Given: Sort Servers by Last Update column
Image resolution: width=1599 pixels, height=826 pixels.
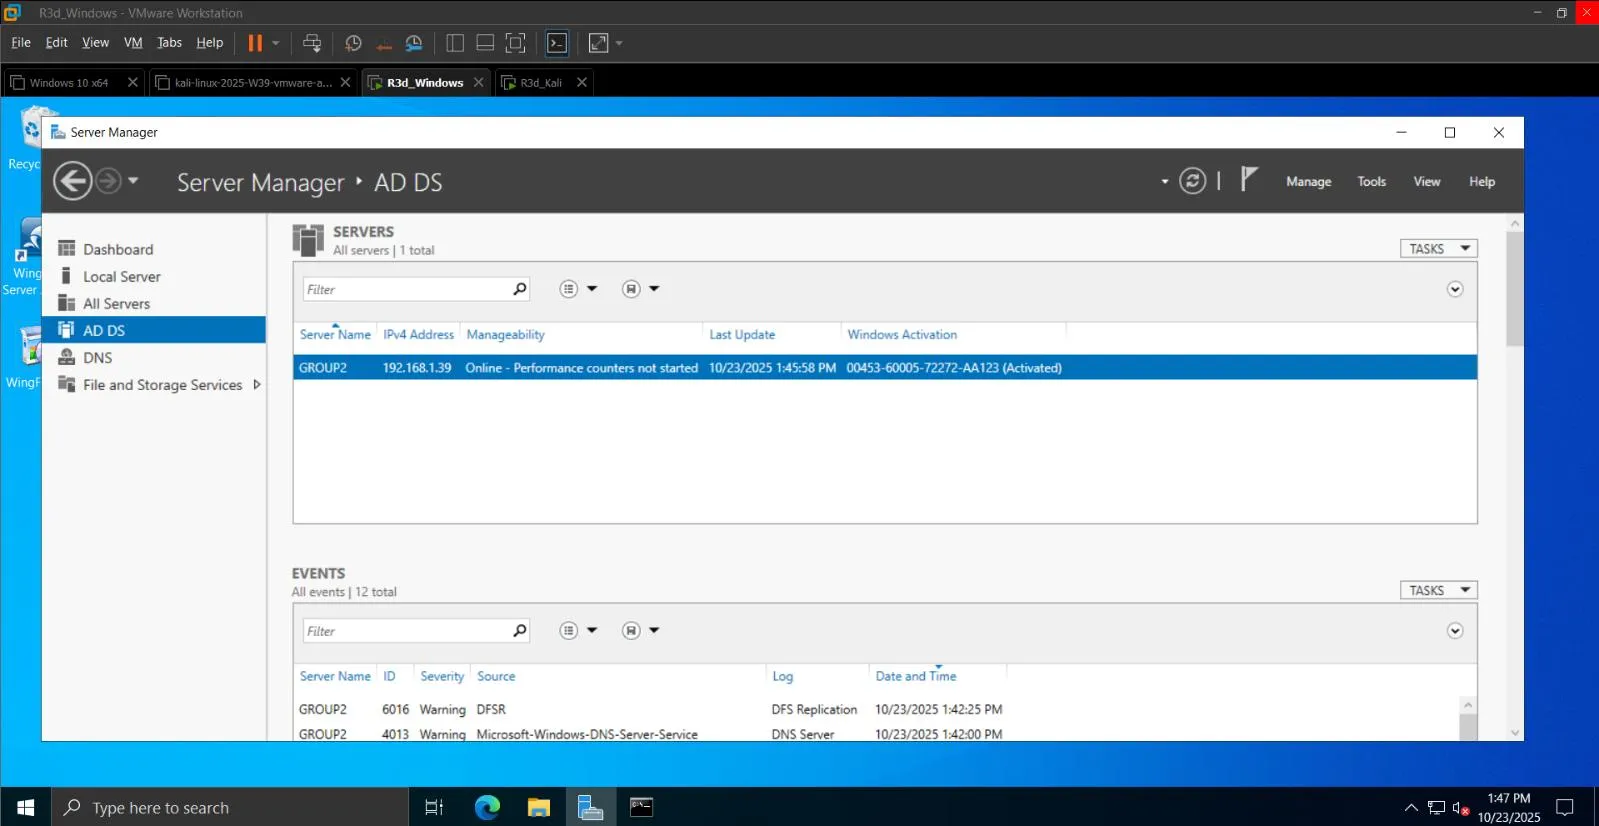Looking at the screenshot, I should tap(742, 335).
